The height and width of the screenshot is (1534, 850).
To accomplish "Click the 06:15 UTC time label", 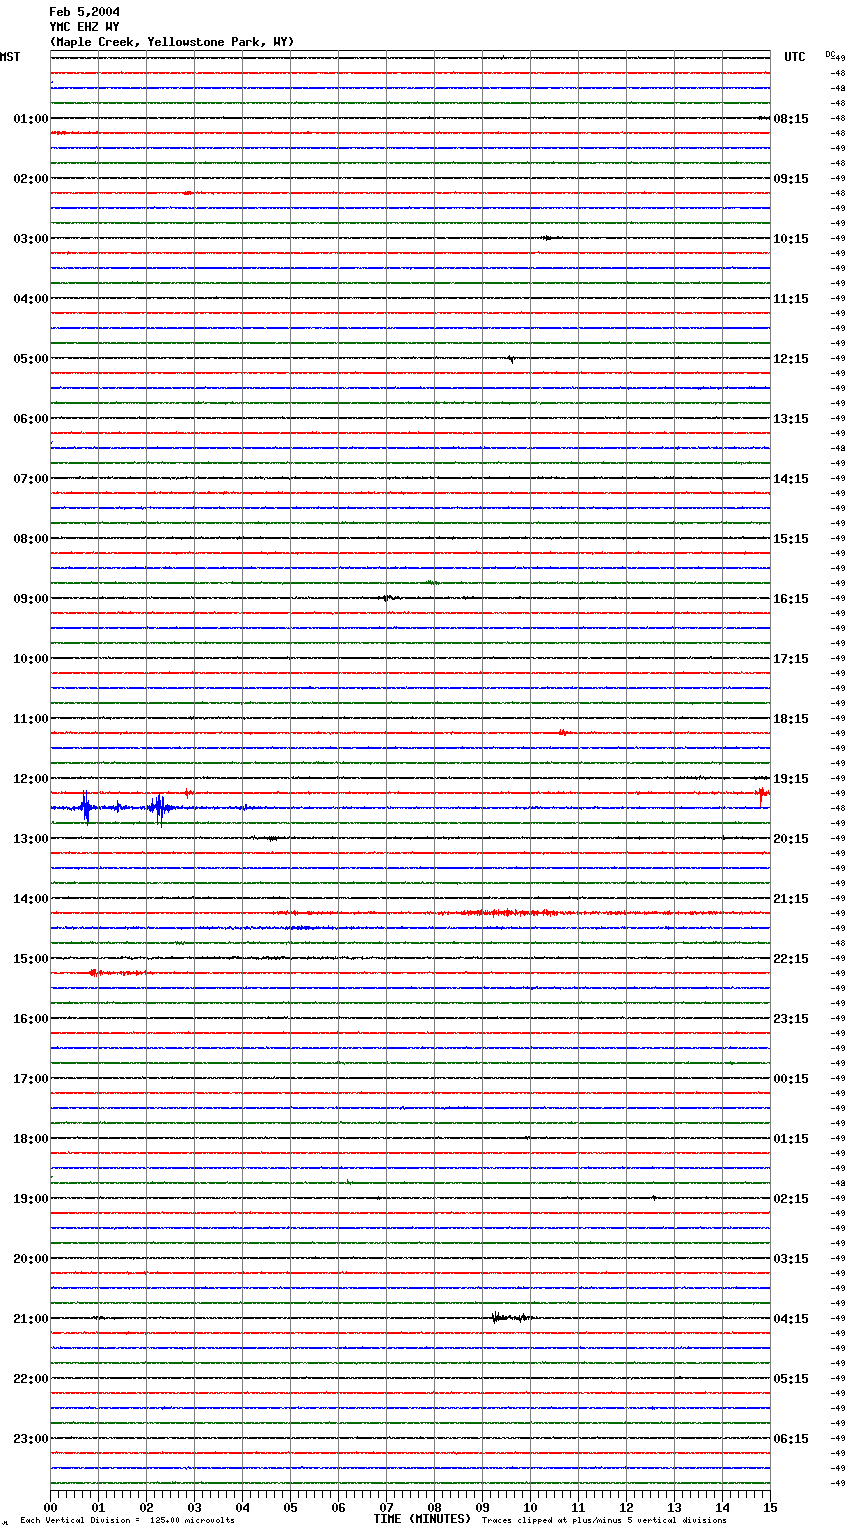I will click(x=791, y=1439).
